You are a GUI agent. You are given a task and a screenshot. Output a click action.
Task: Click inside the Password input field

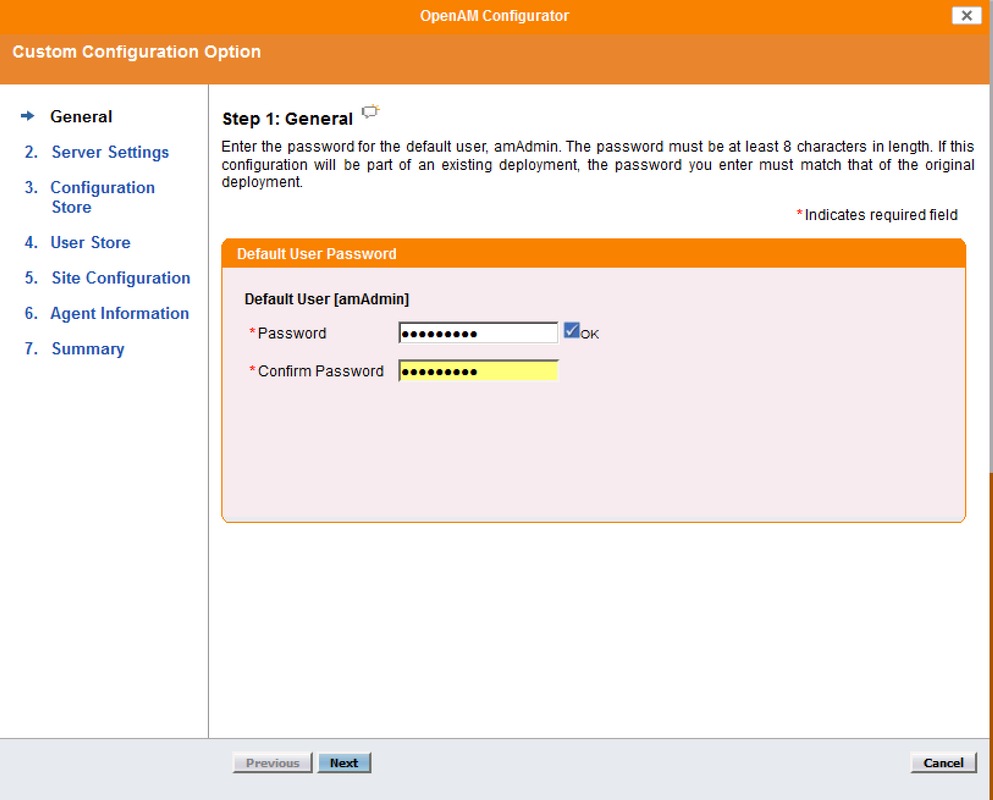coord(477,332)
